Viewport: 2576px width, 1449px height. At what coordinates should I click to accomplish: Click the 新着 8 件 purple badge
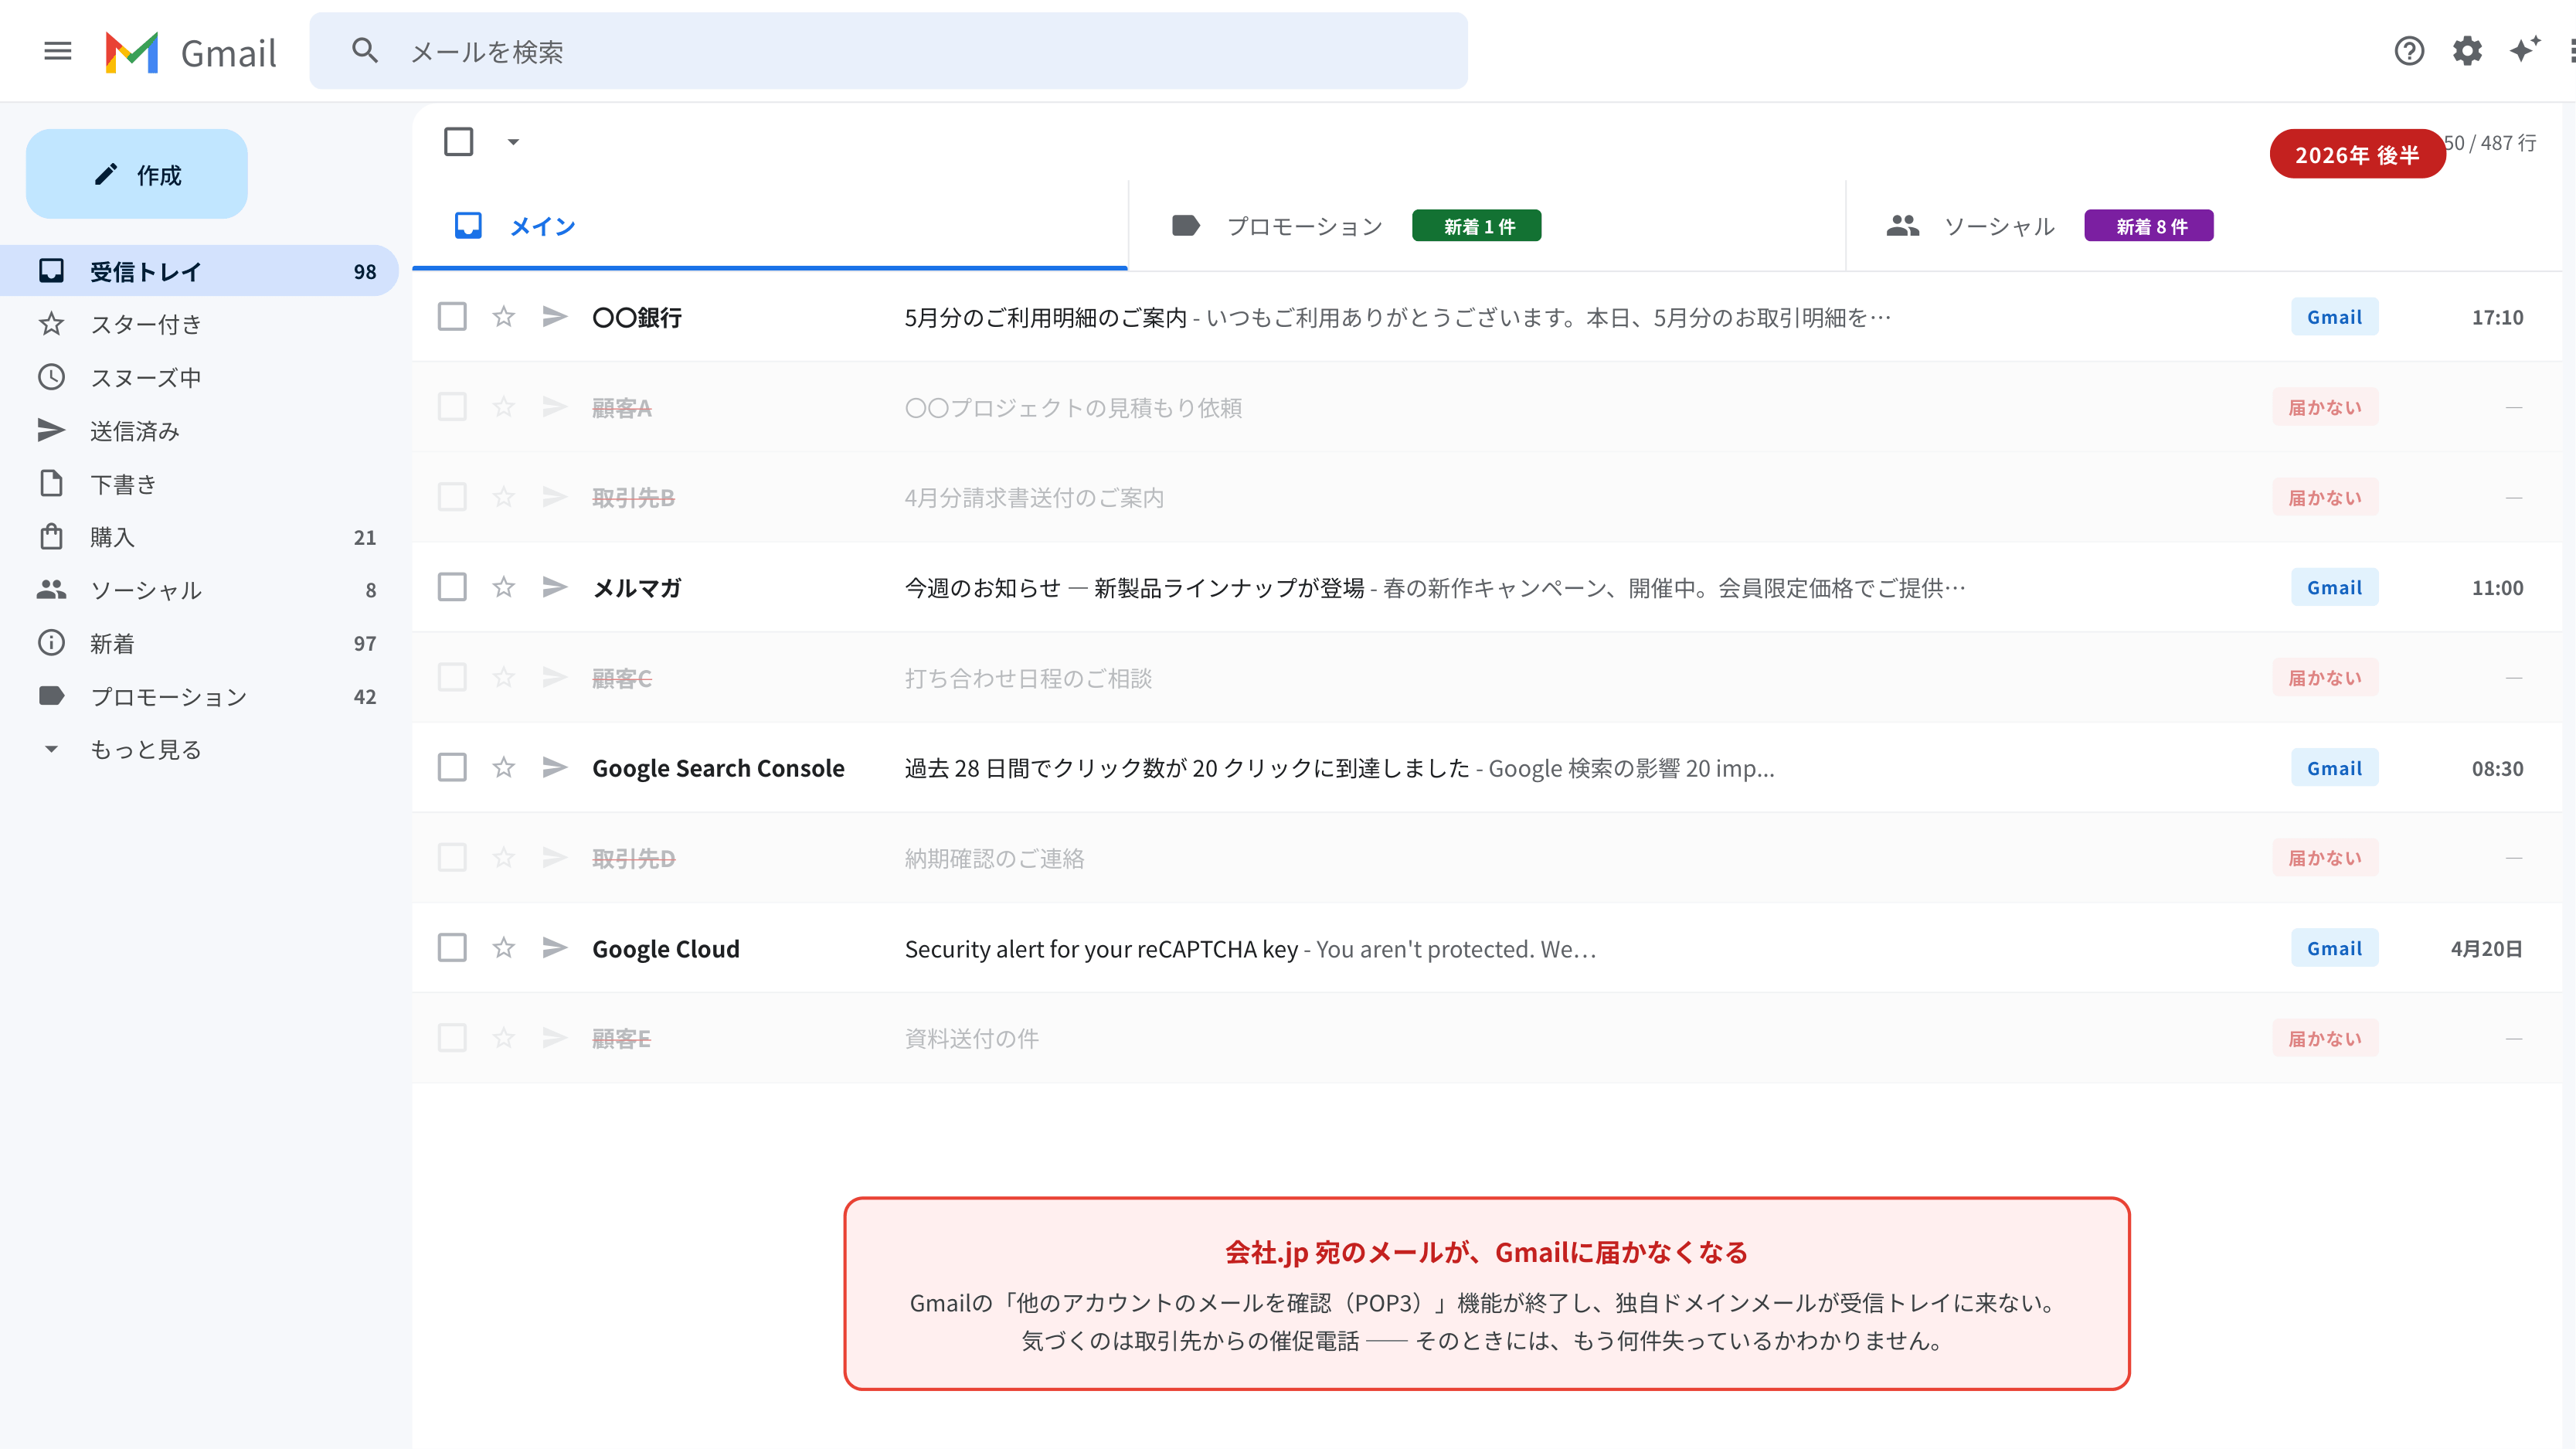click(2149, 226)
